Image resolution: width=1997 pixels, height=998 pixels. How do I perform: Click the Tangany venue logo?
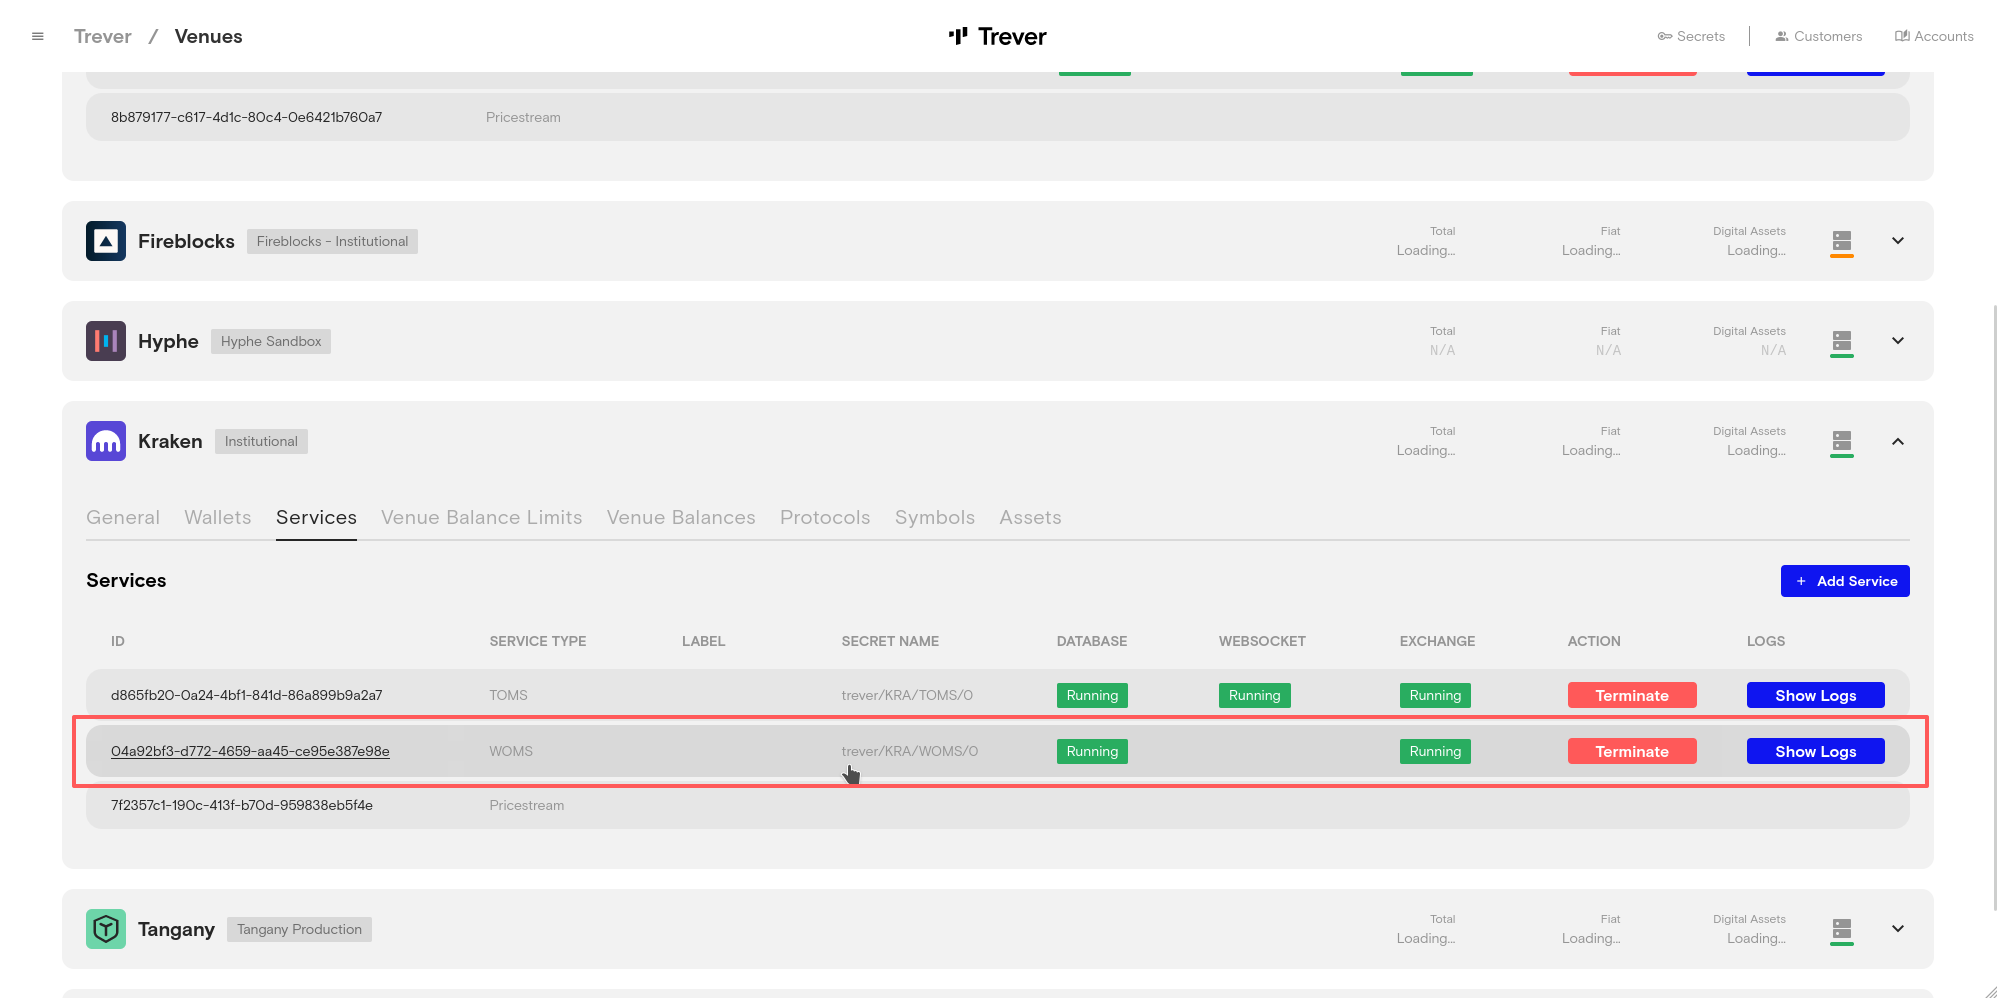(x=106, y=929)
